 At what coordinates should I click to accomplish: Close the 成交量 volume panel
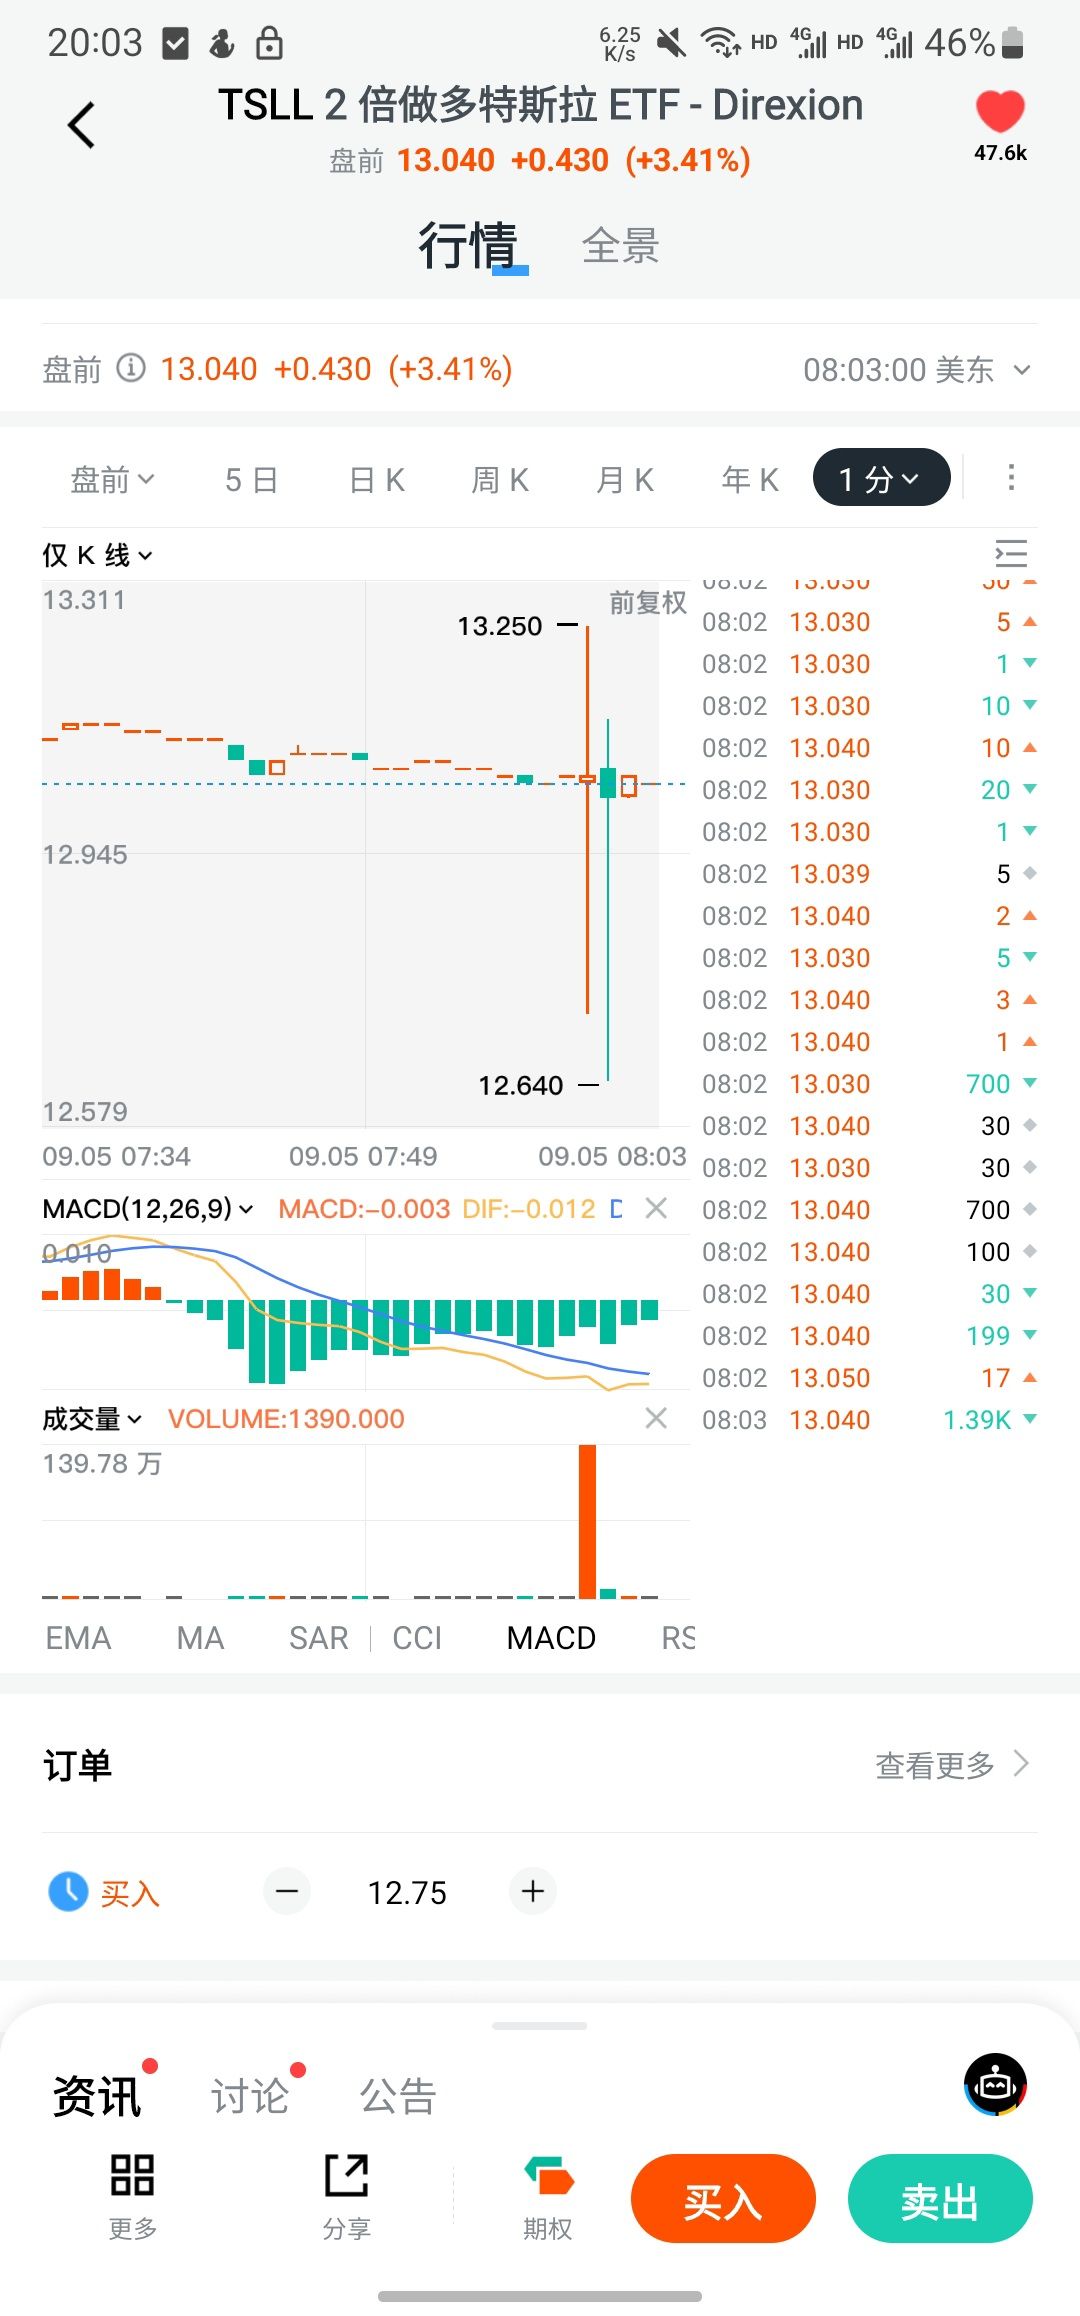(x=656, y=1418)
